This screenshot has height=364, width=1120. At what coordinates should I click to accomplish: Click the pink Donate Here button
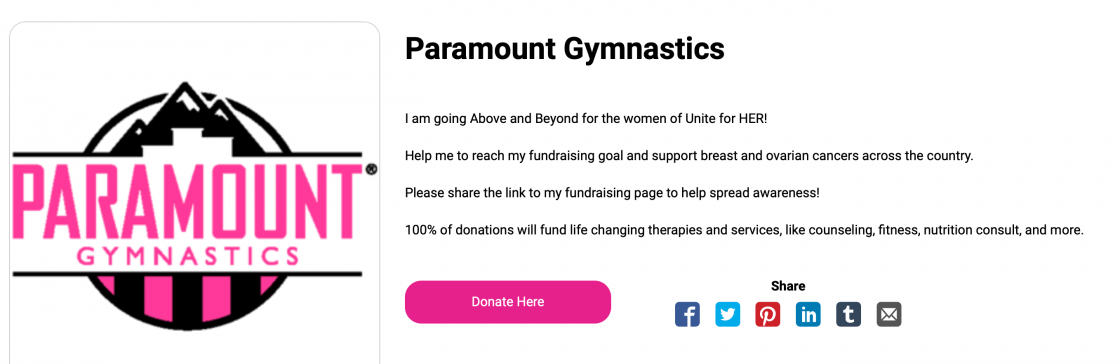pyautogui.click(x=508, y=302)
